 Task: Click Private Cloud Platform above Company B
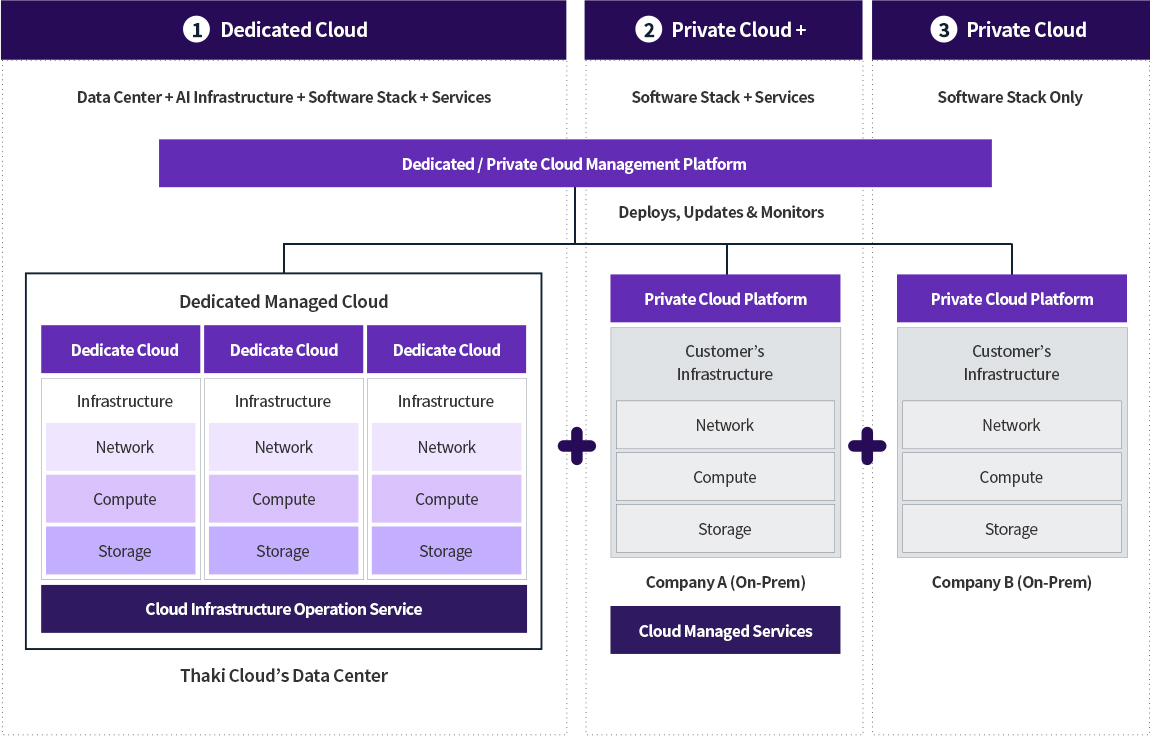tap(1011, 299)
